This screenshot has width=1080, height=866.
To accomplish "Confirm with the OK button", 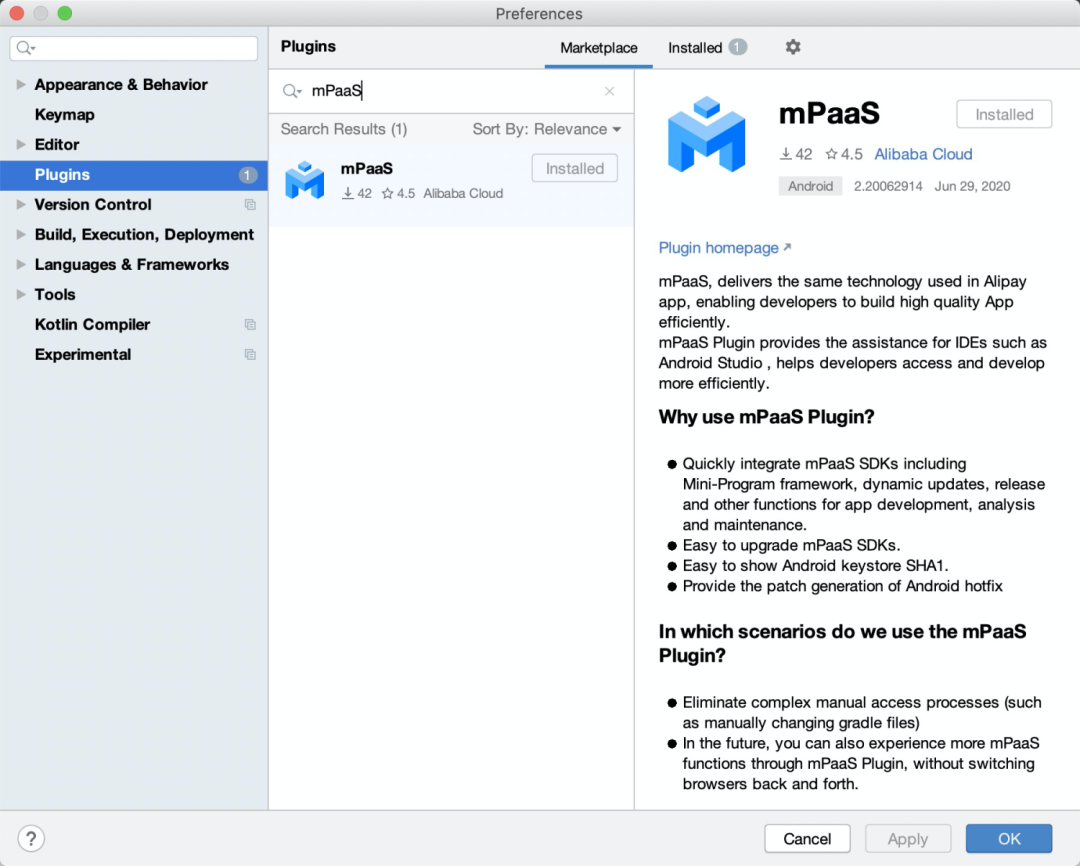I will [1009, 838].
